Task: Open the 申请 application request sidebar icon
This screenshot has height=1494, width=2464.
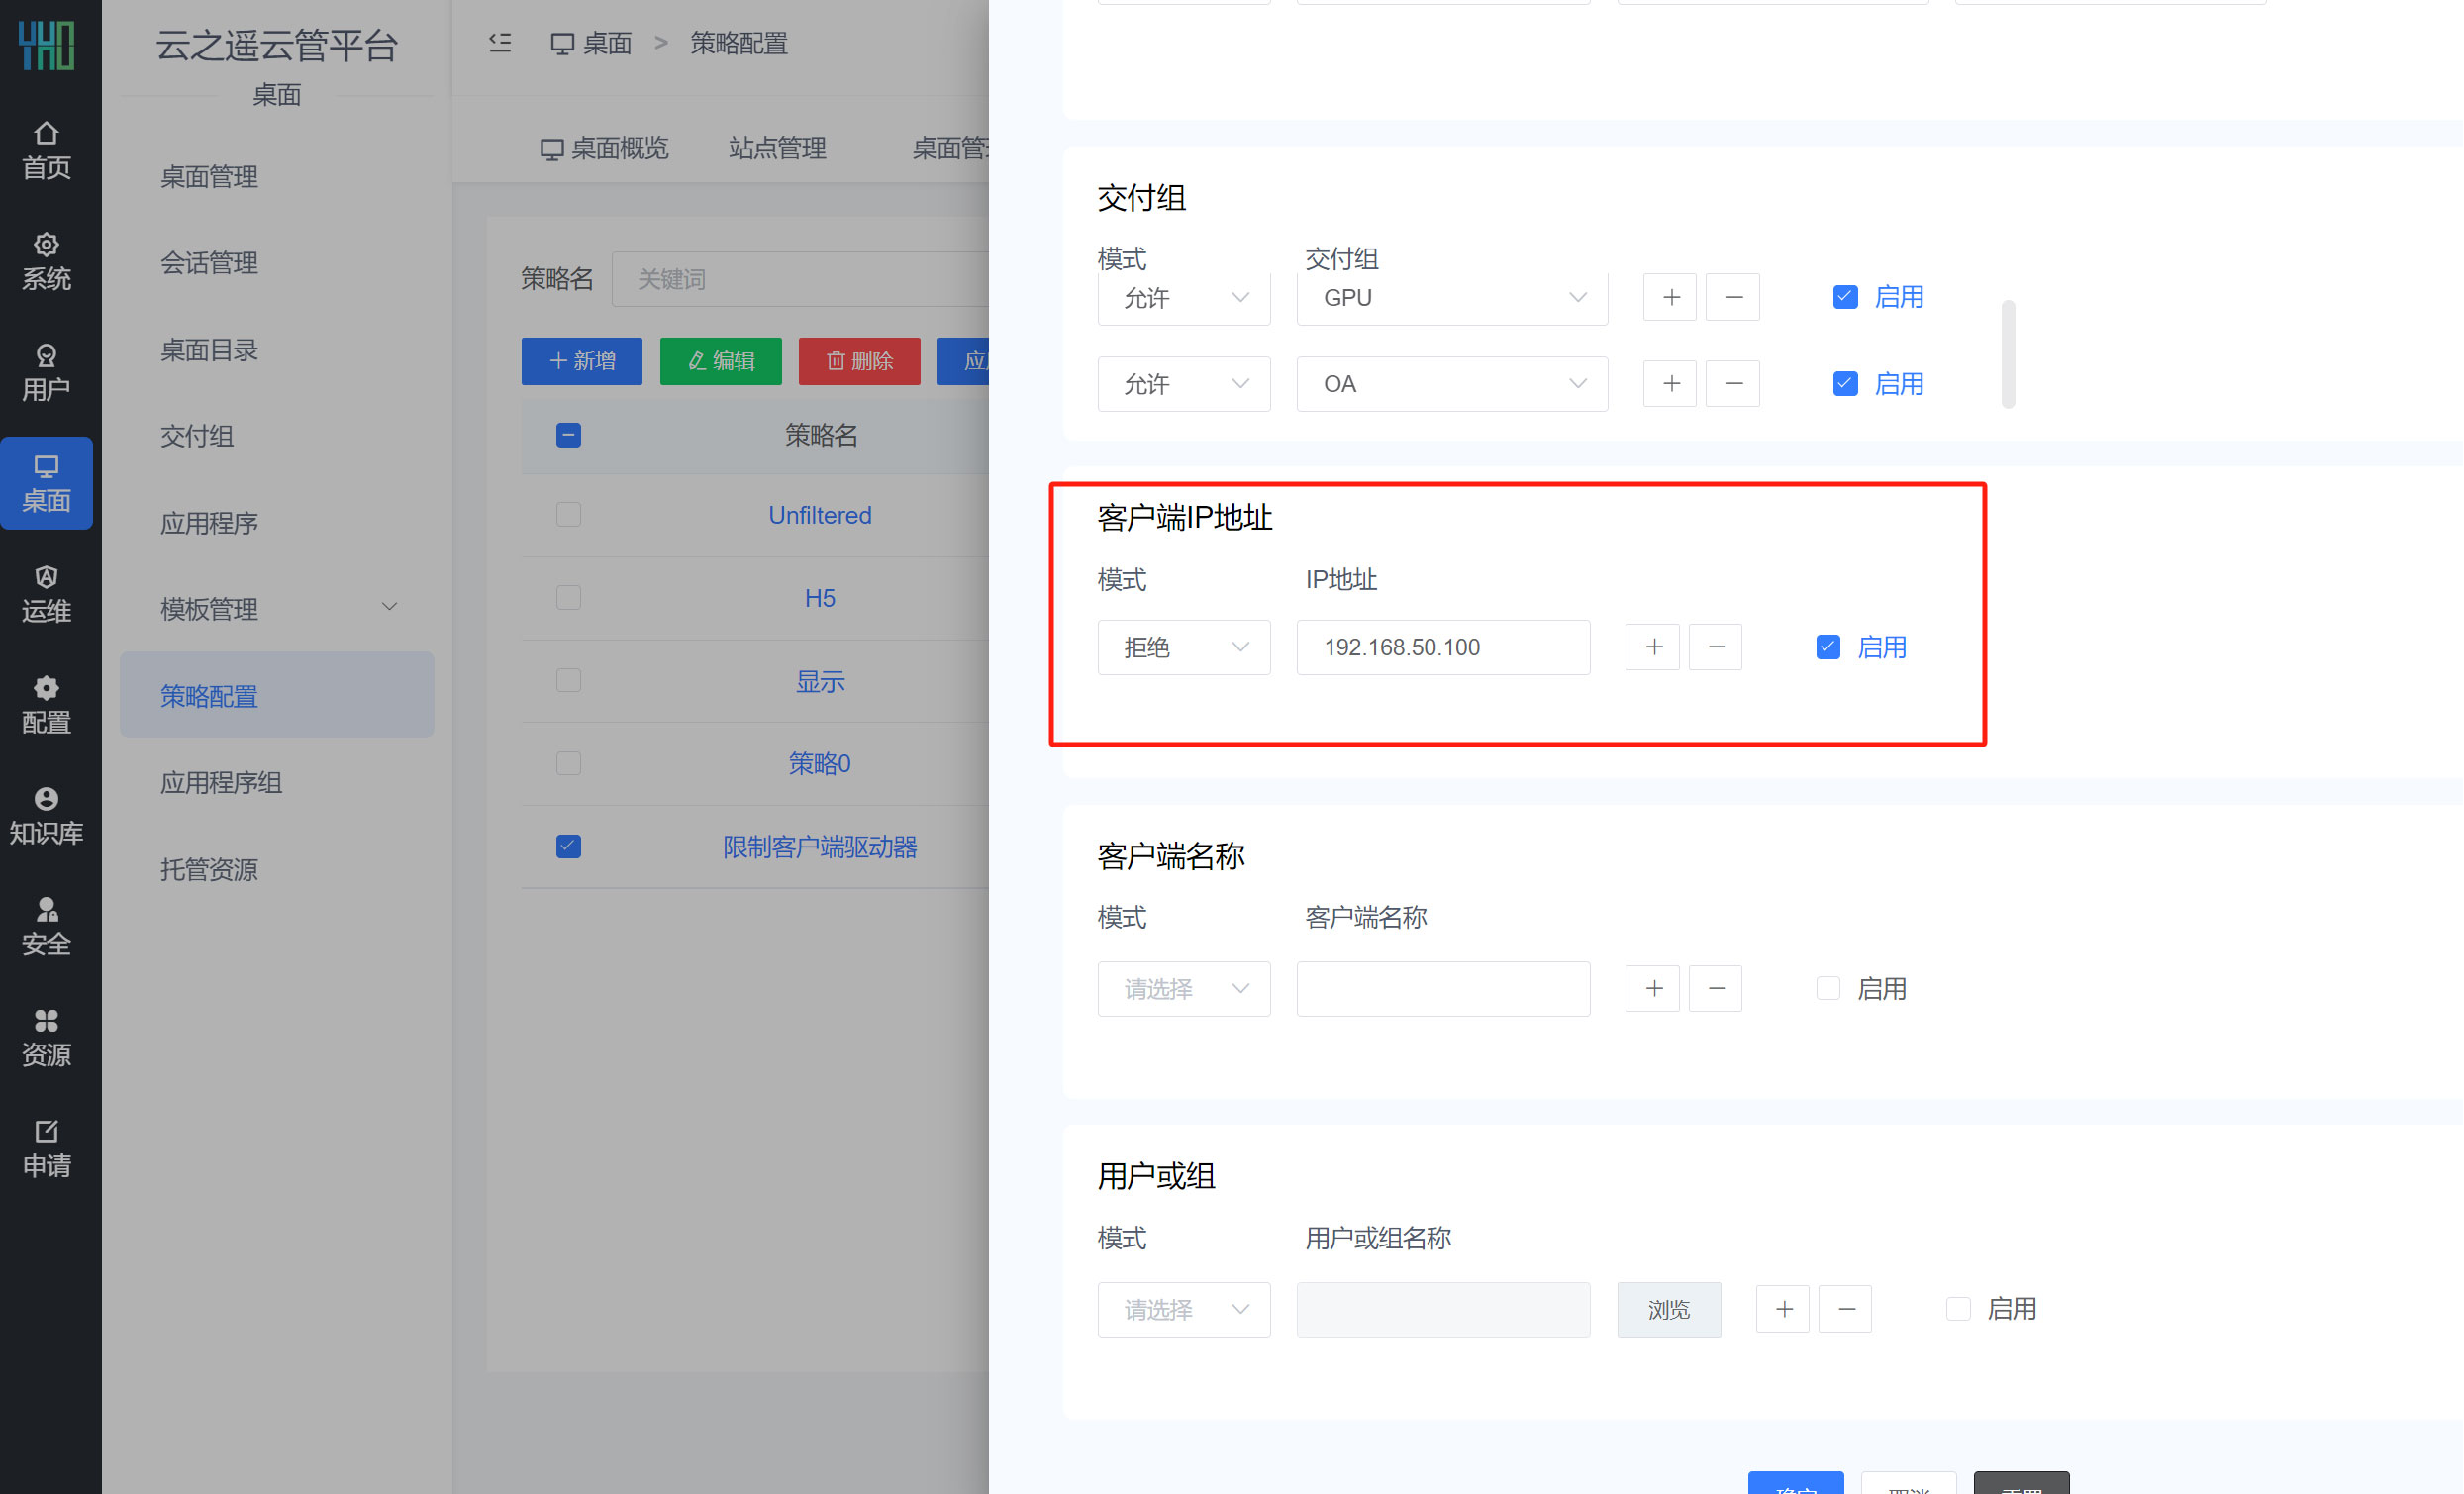Action: 46,1149
